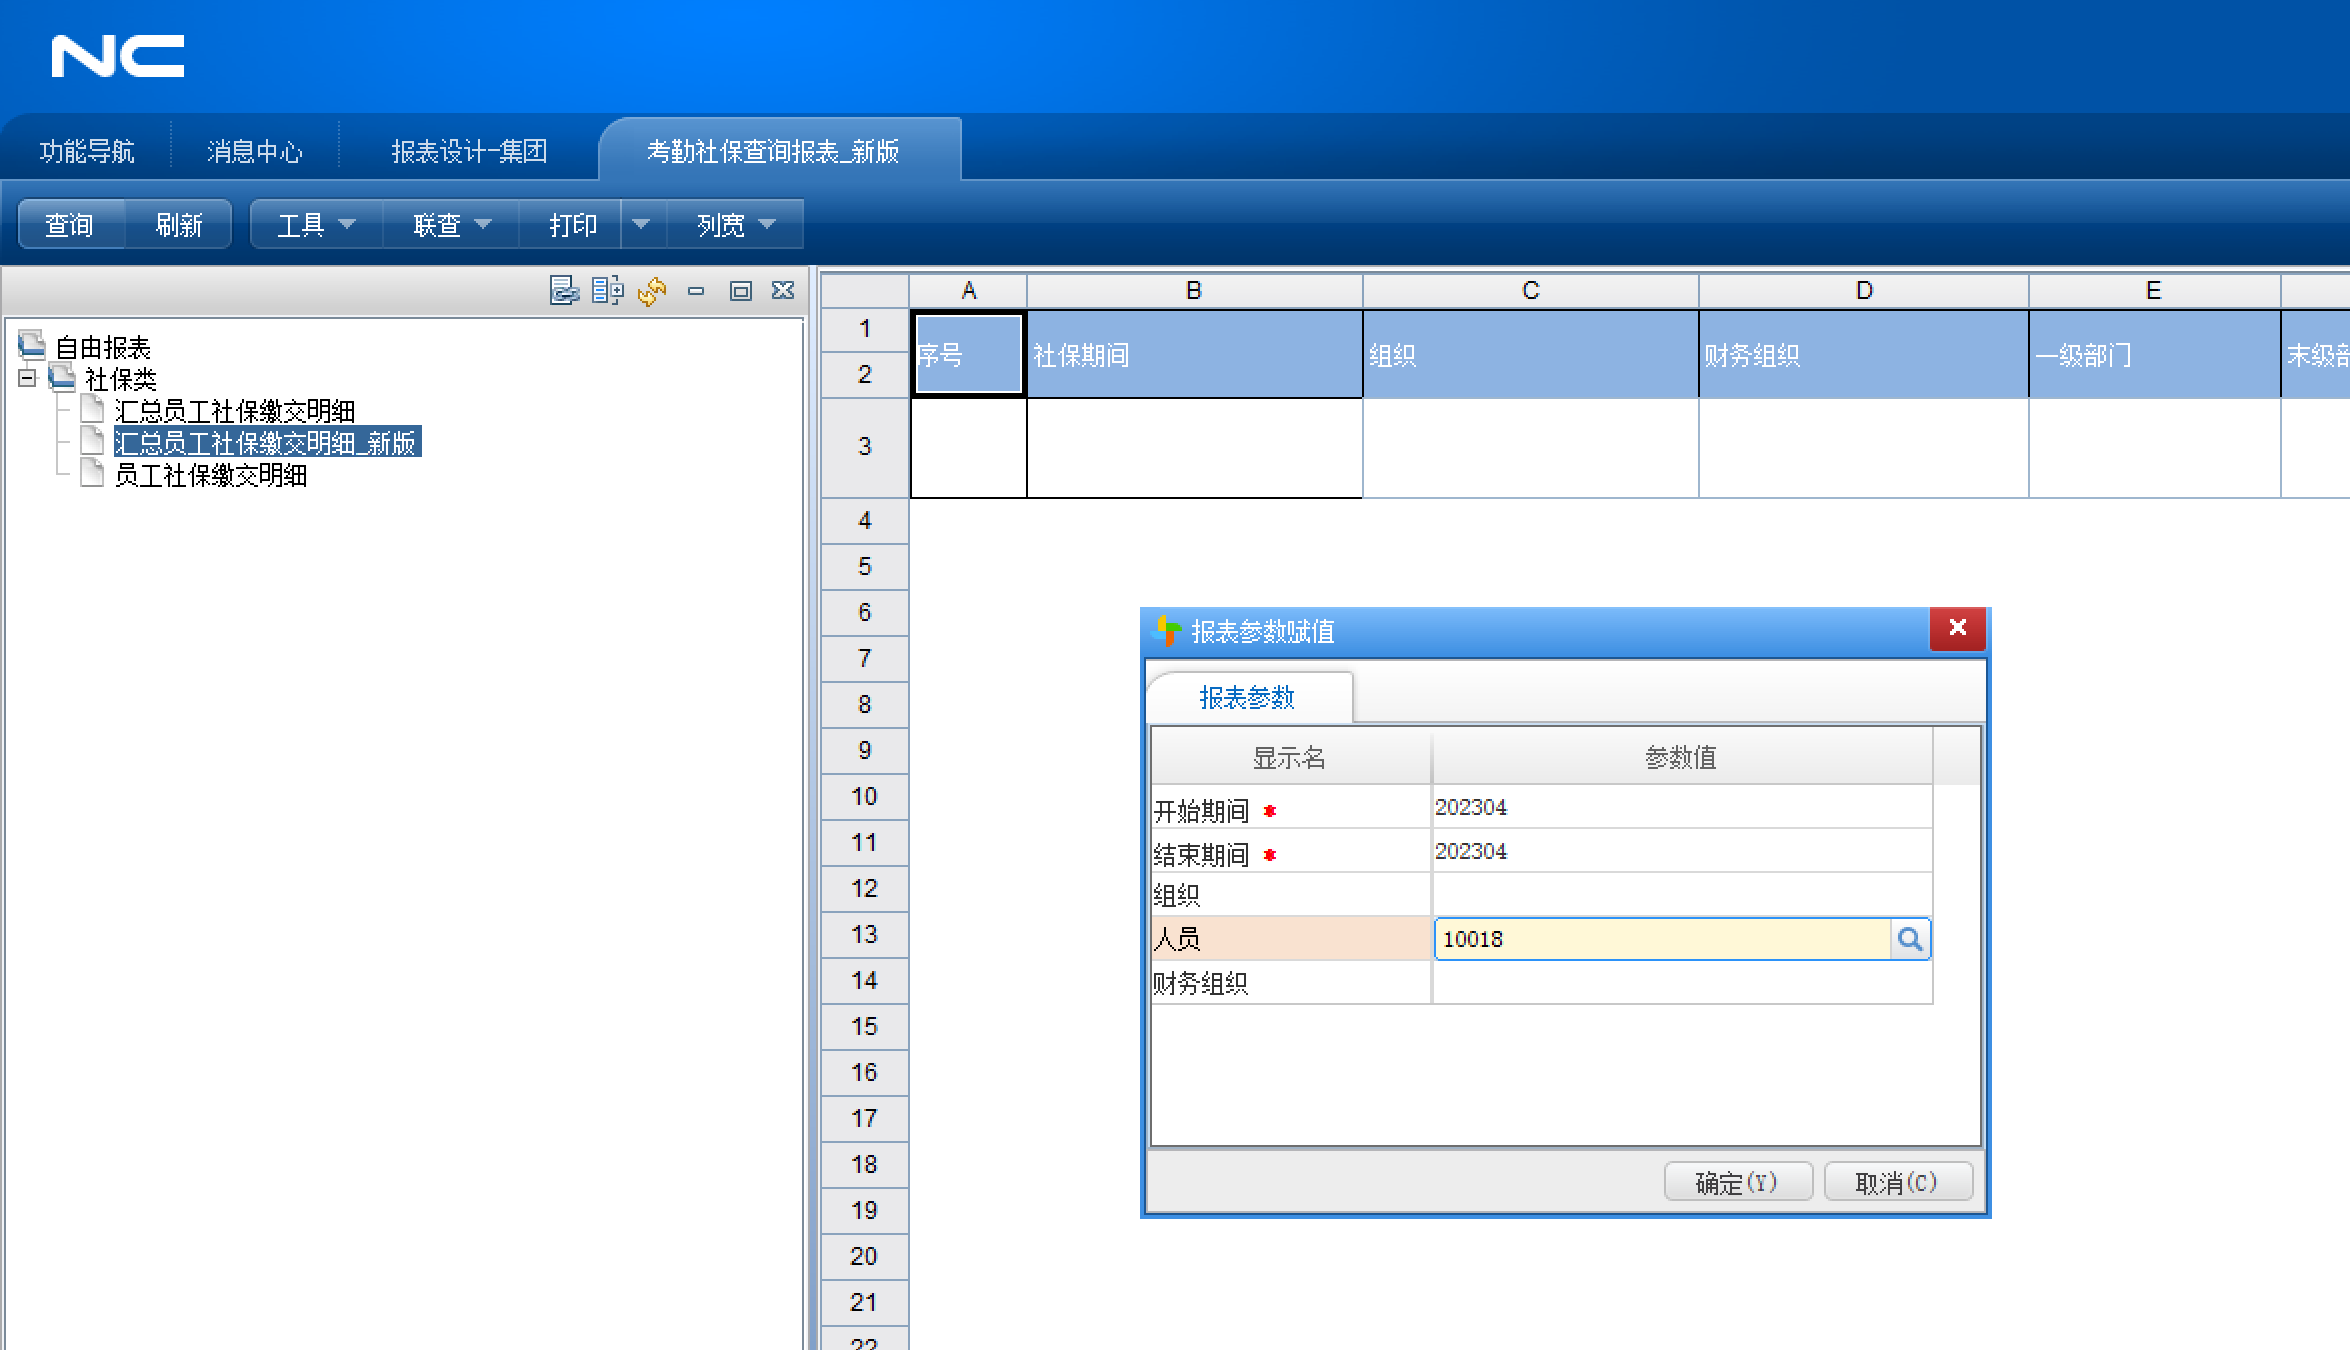
Task: Click the 人员 parameter label
Action: point(1177,938)
